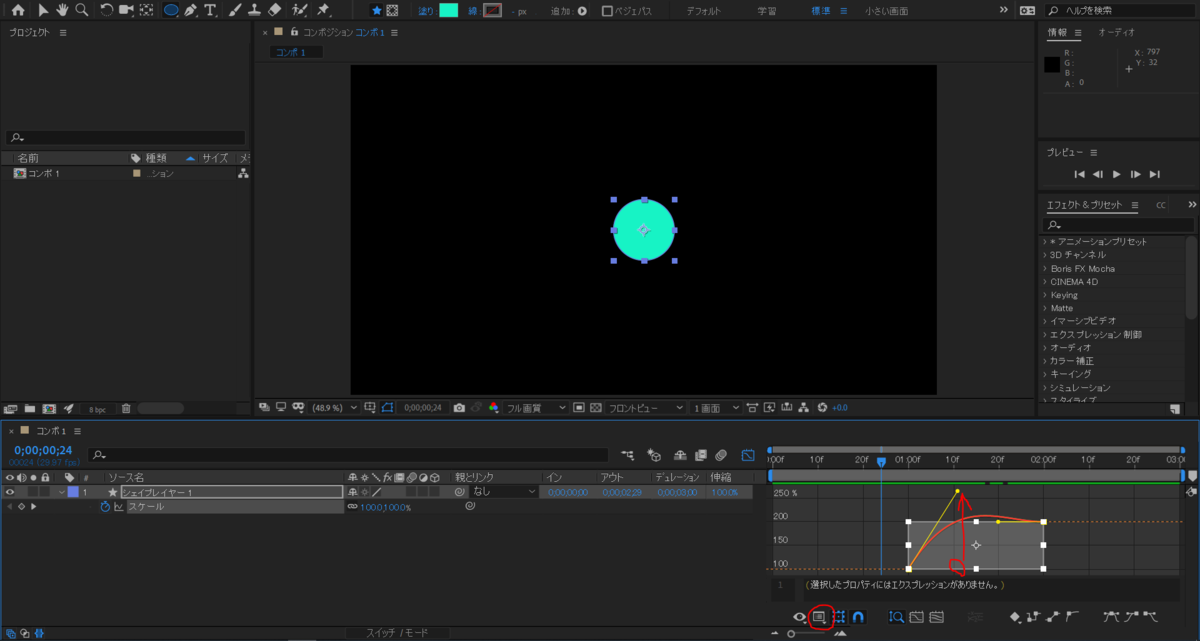Select the Hand tool
Viewport: 1200px width, 641px height.
[62, 10]
